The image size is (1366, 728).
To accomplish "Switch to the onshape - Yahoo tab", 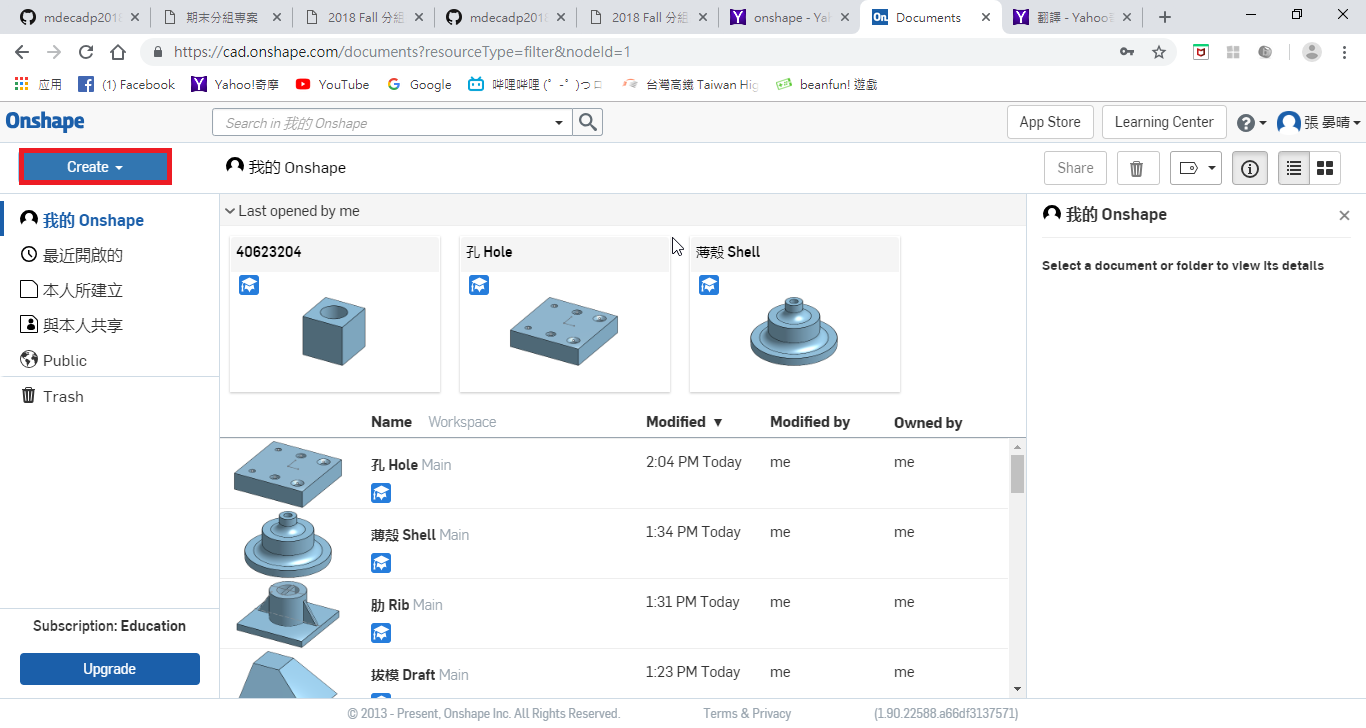I will pyautogui.click(x=790, y=17).
